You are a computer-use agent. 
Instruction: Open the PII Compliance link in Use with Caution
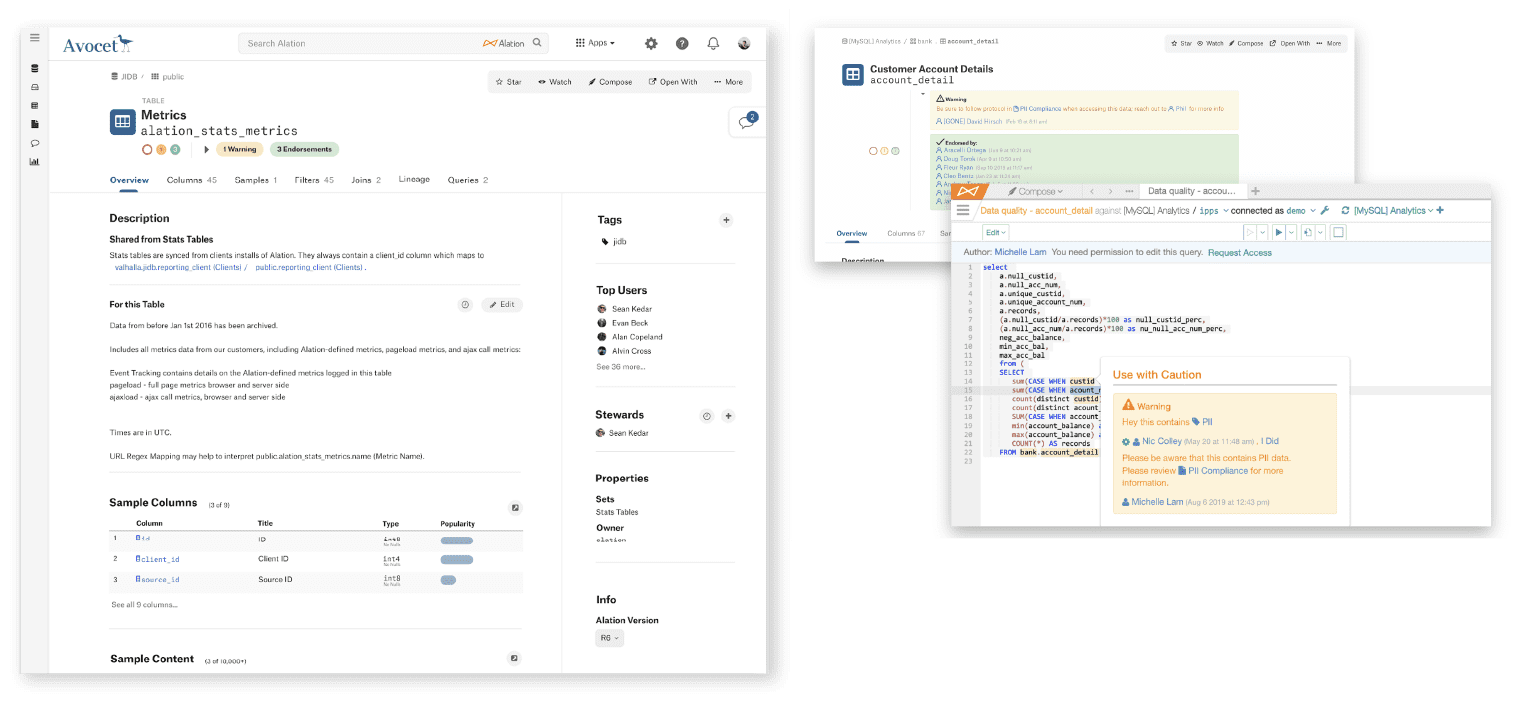pos(1211,471)
